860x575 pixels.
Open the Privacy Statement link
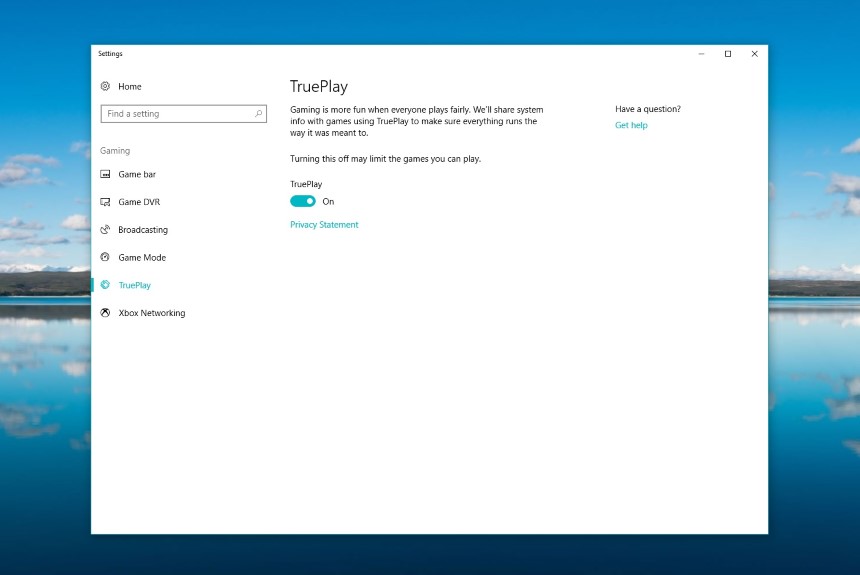[x=324, y=224]
